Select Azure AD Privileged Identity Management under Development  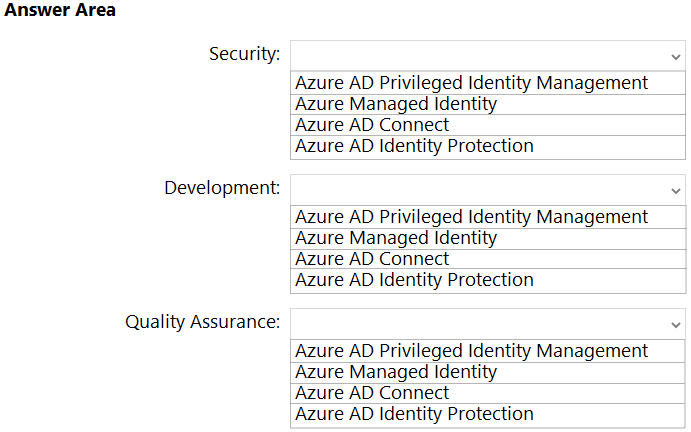pos(472,217)
